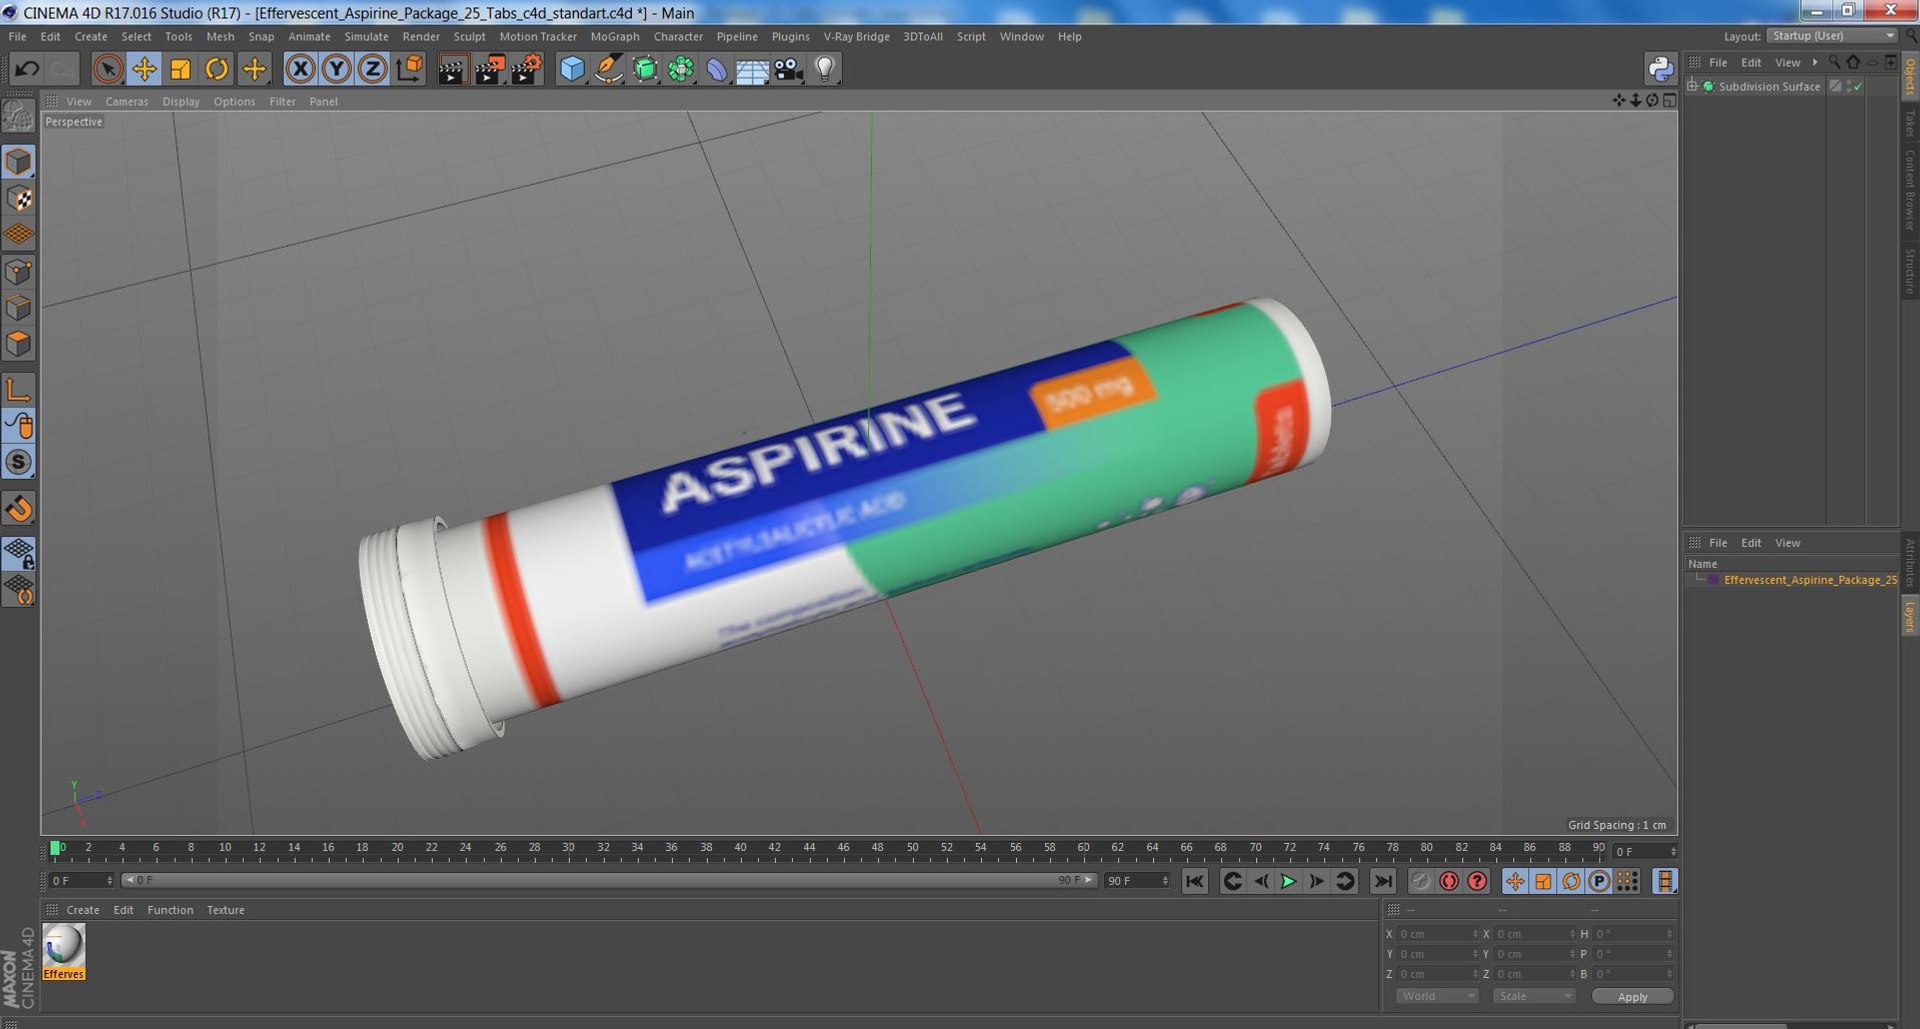Select the Efferves material thumbnail
The height and width of the screenshot is (1029, 1920).
(x=64, y=951)
